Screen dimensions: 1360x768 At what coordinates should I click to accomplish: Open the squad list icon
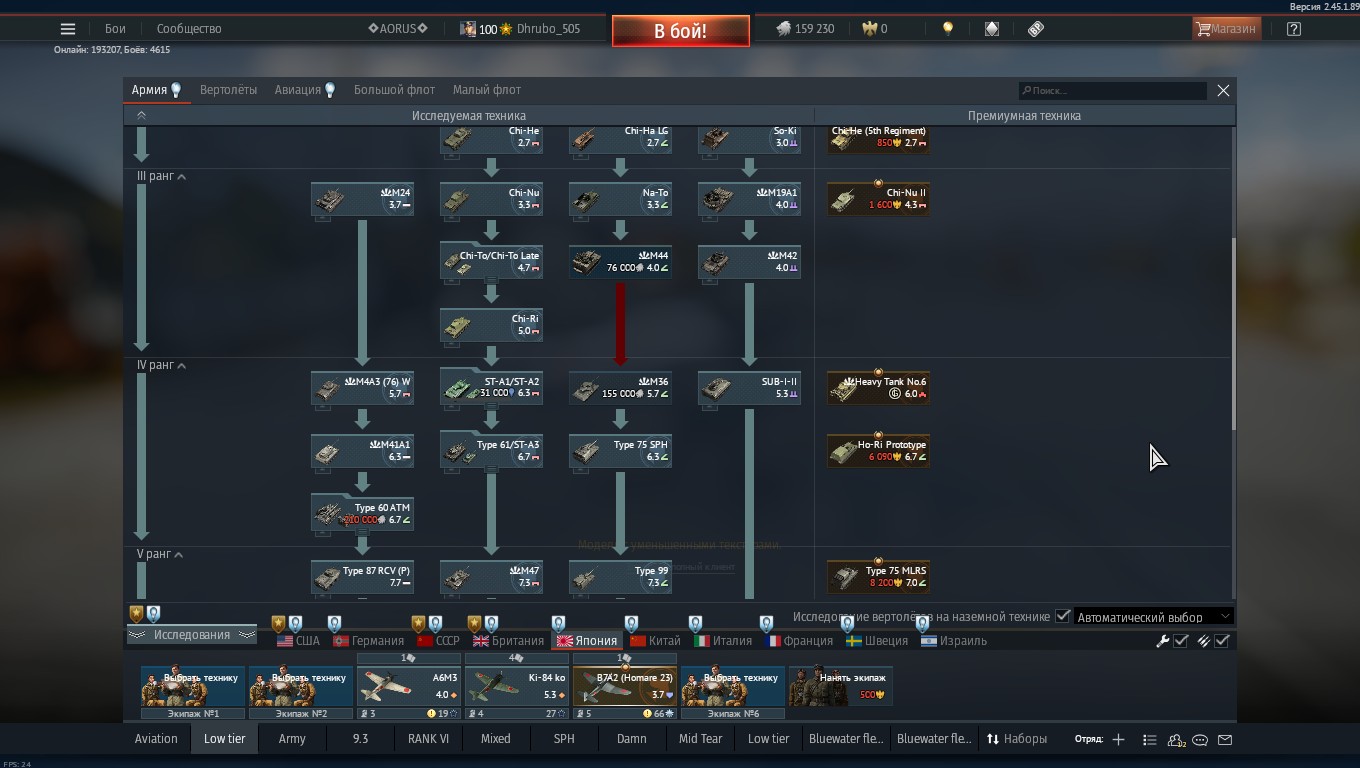pyautogui.click(x=1150, y=740)
